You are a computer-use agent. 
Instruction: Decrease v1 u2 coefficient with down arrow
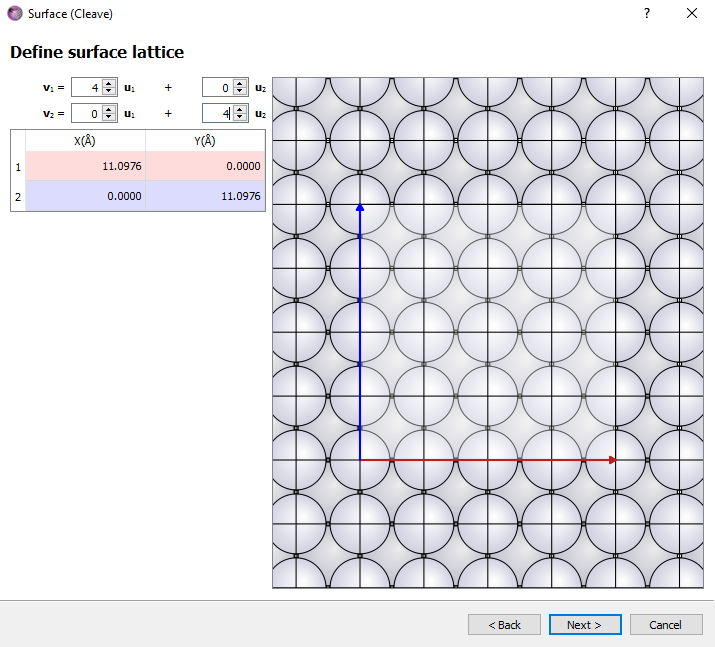click(x=240, y=91)
